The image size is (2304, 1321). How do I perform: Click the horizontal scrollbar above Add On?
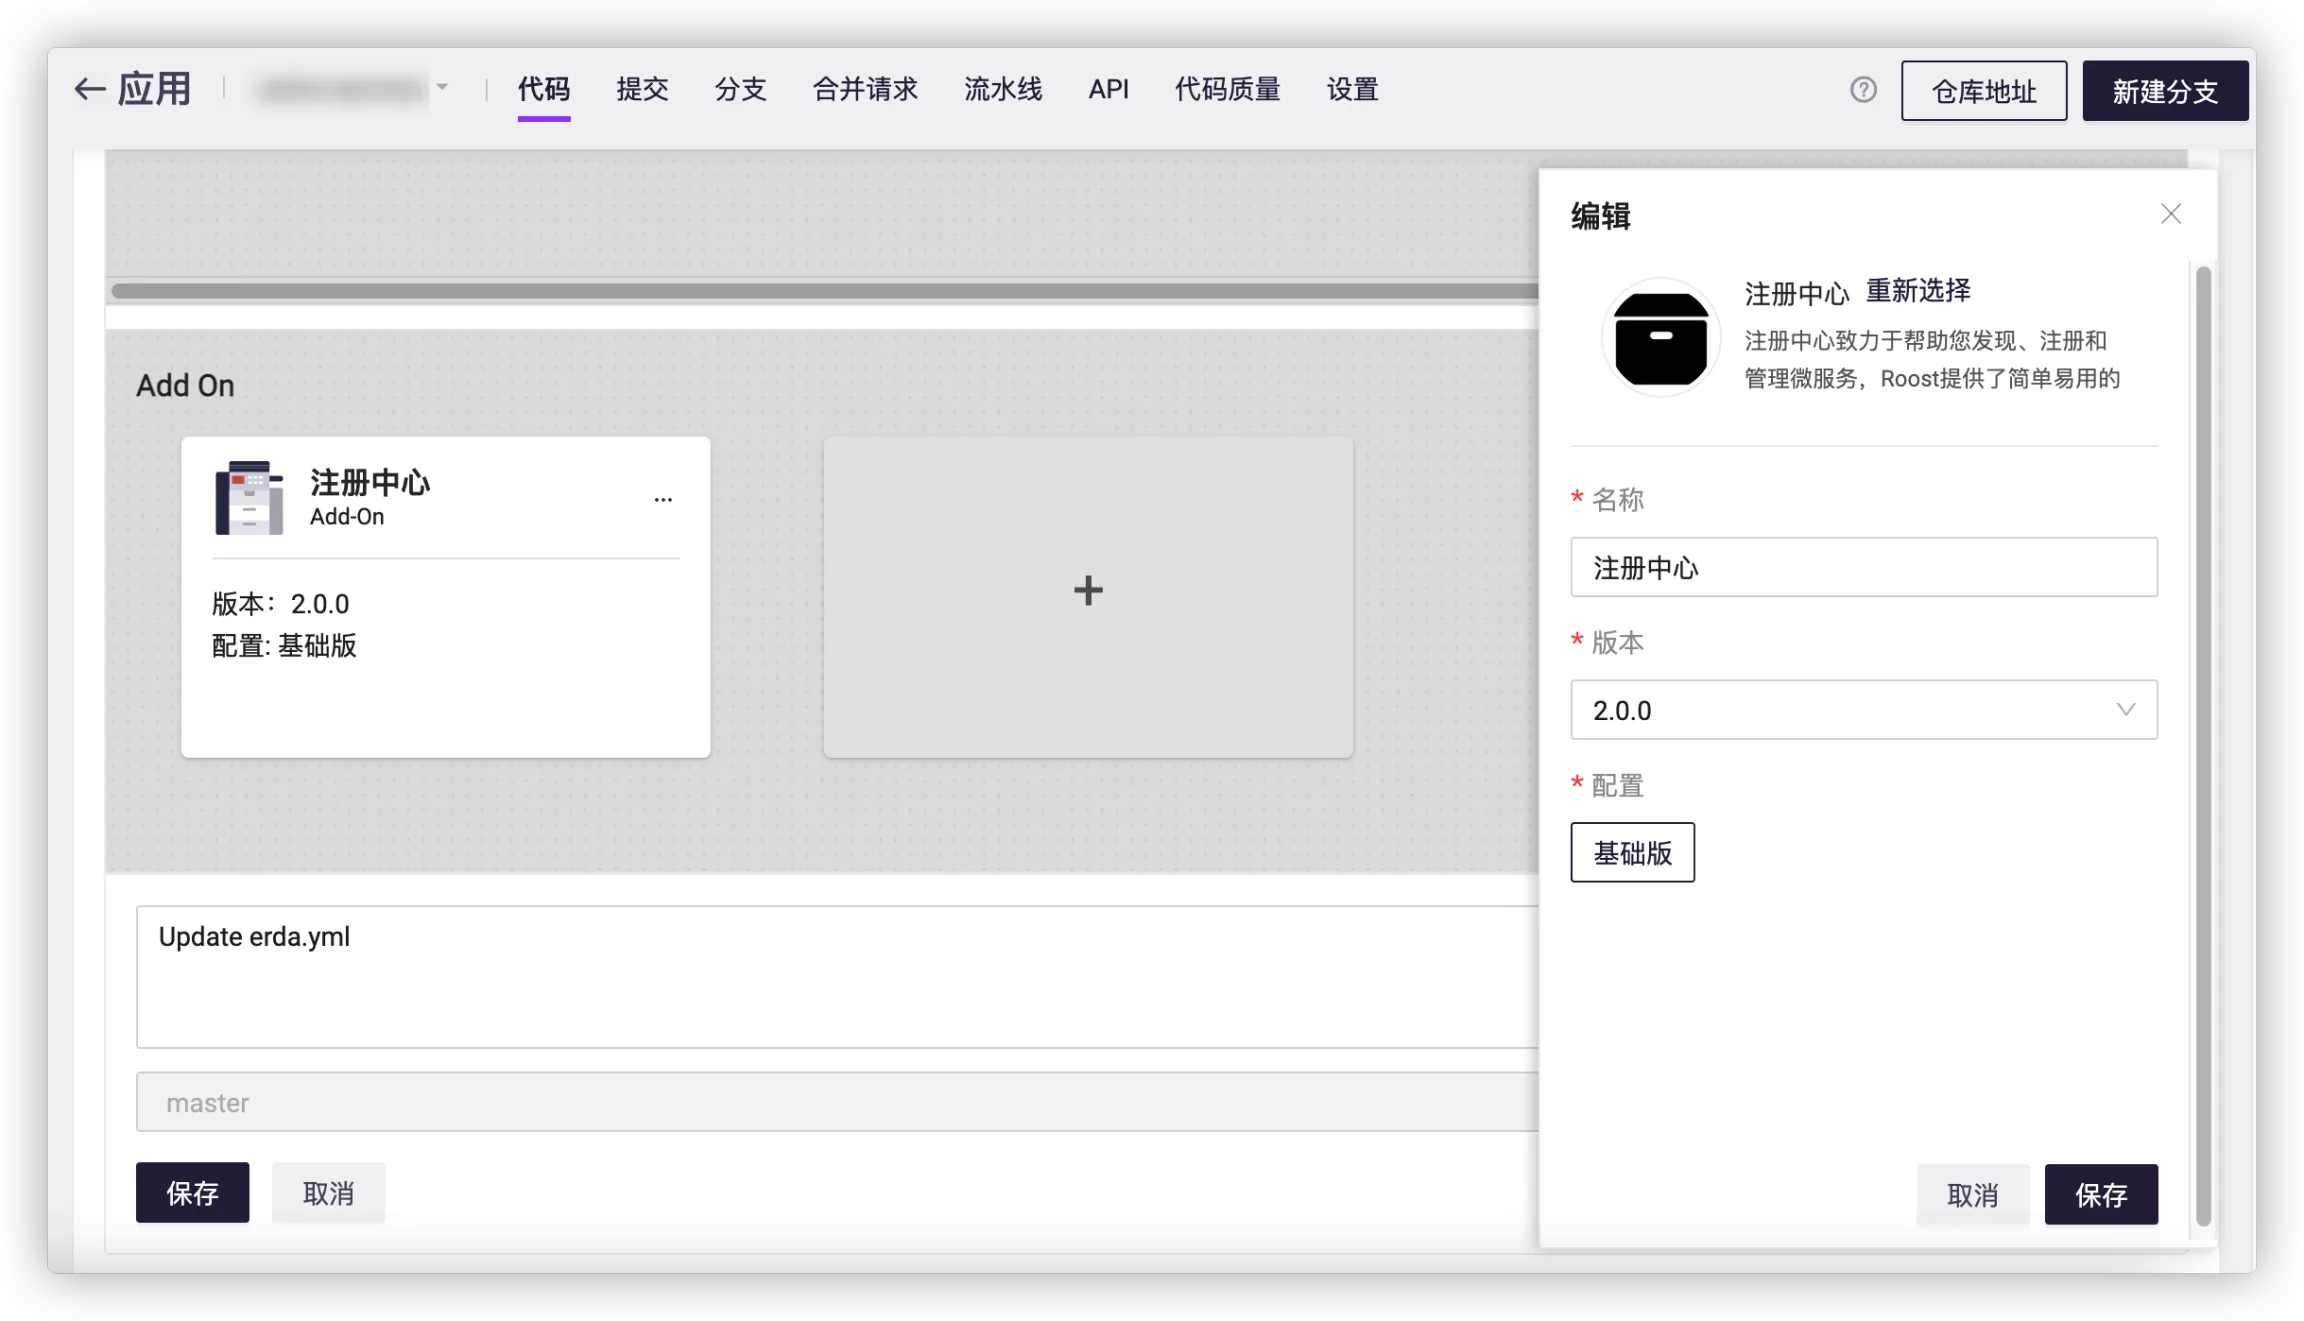820,291
